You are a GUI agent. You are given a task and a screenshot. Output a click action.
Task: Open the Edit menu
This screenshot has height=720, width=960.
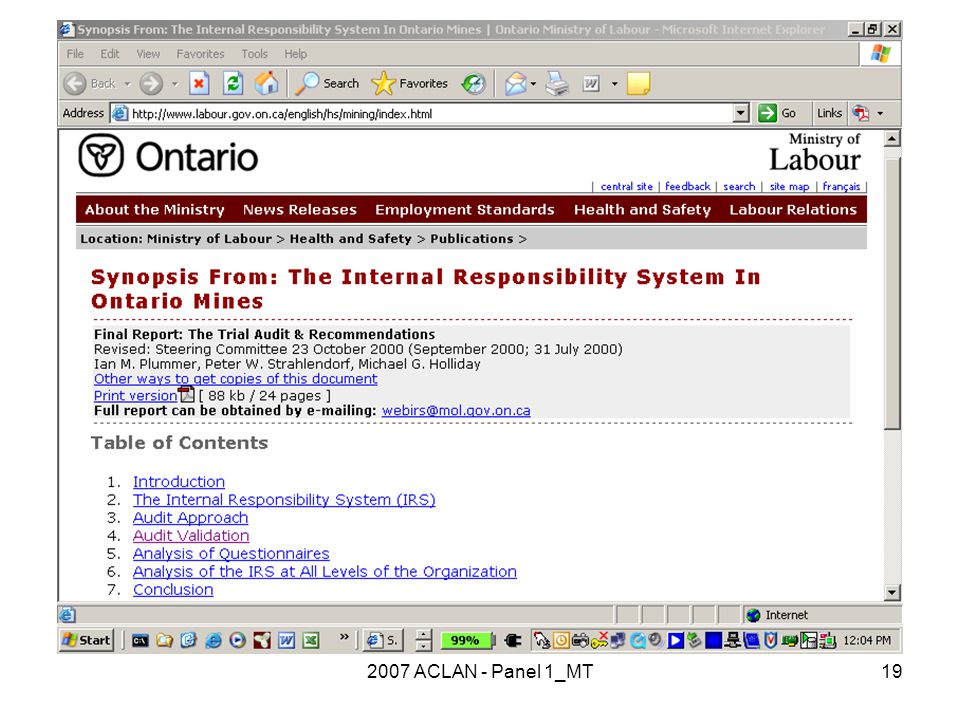coord(110,54)
